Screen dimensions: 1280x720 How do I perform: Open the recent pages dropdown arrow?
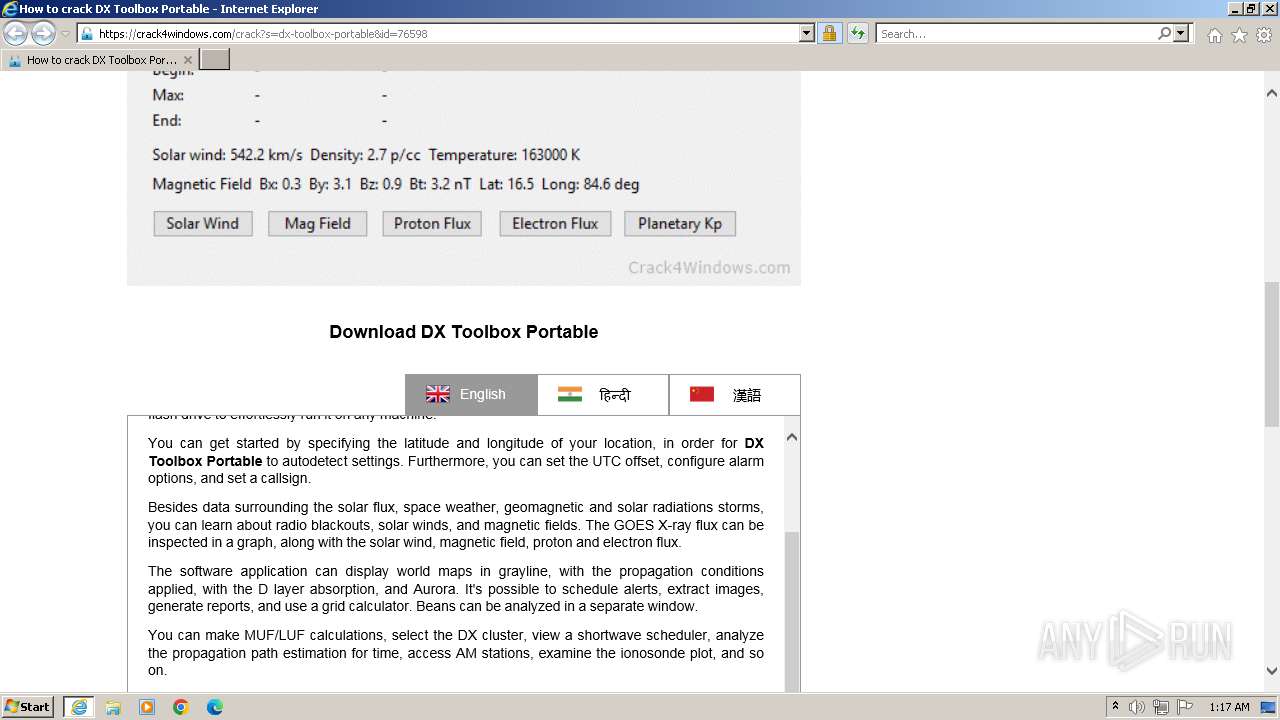pos(65,33)
